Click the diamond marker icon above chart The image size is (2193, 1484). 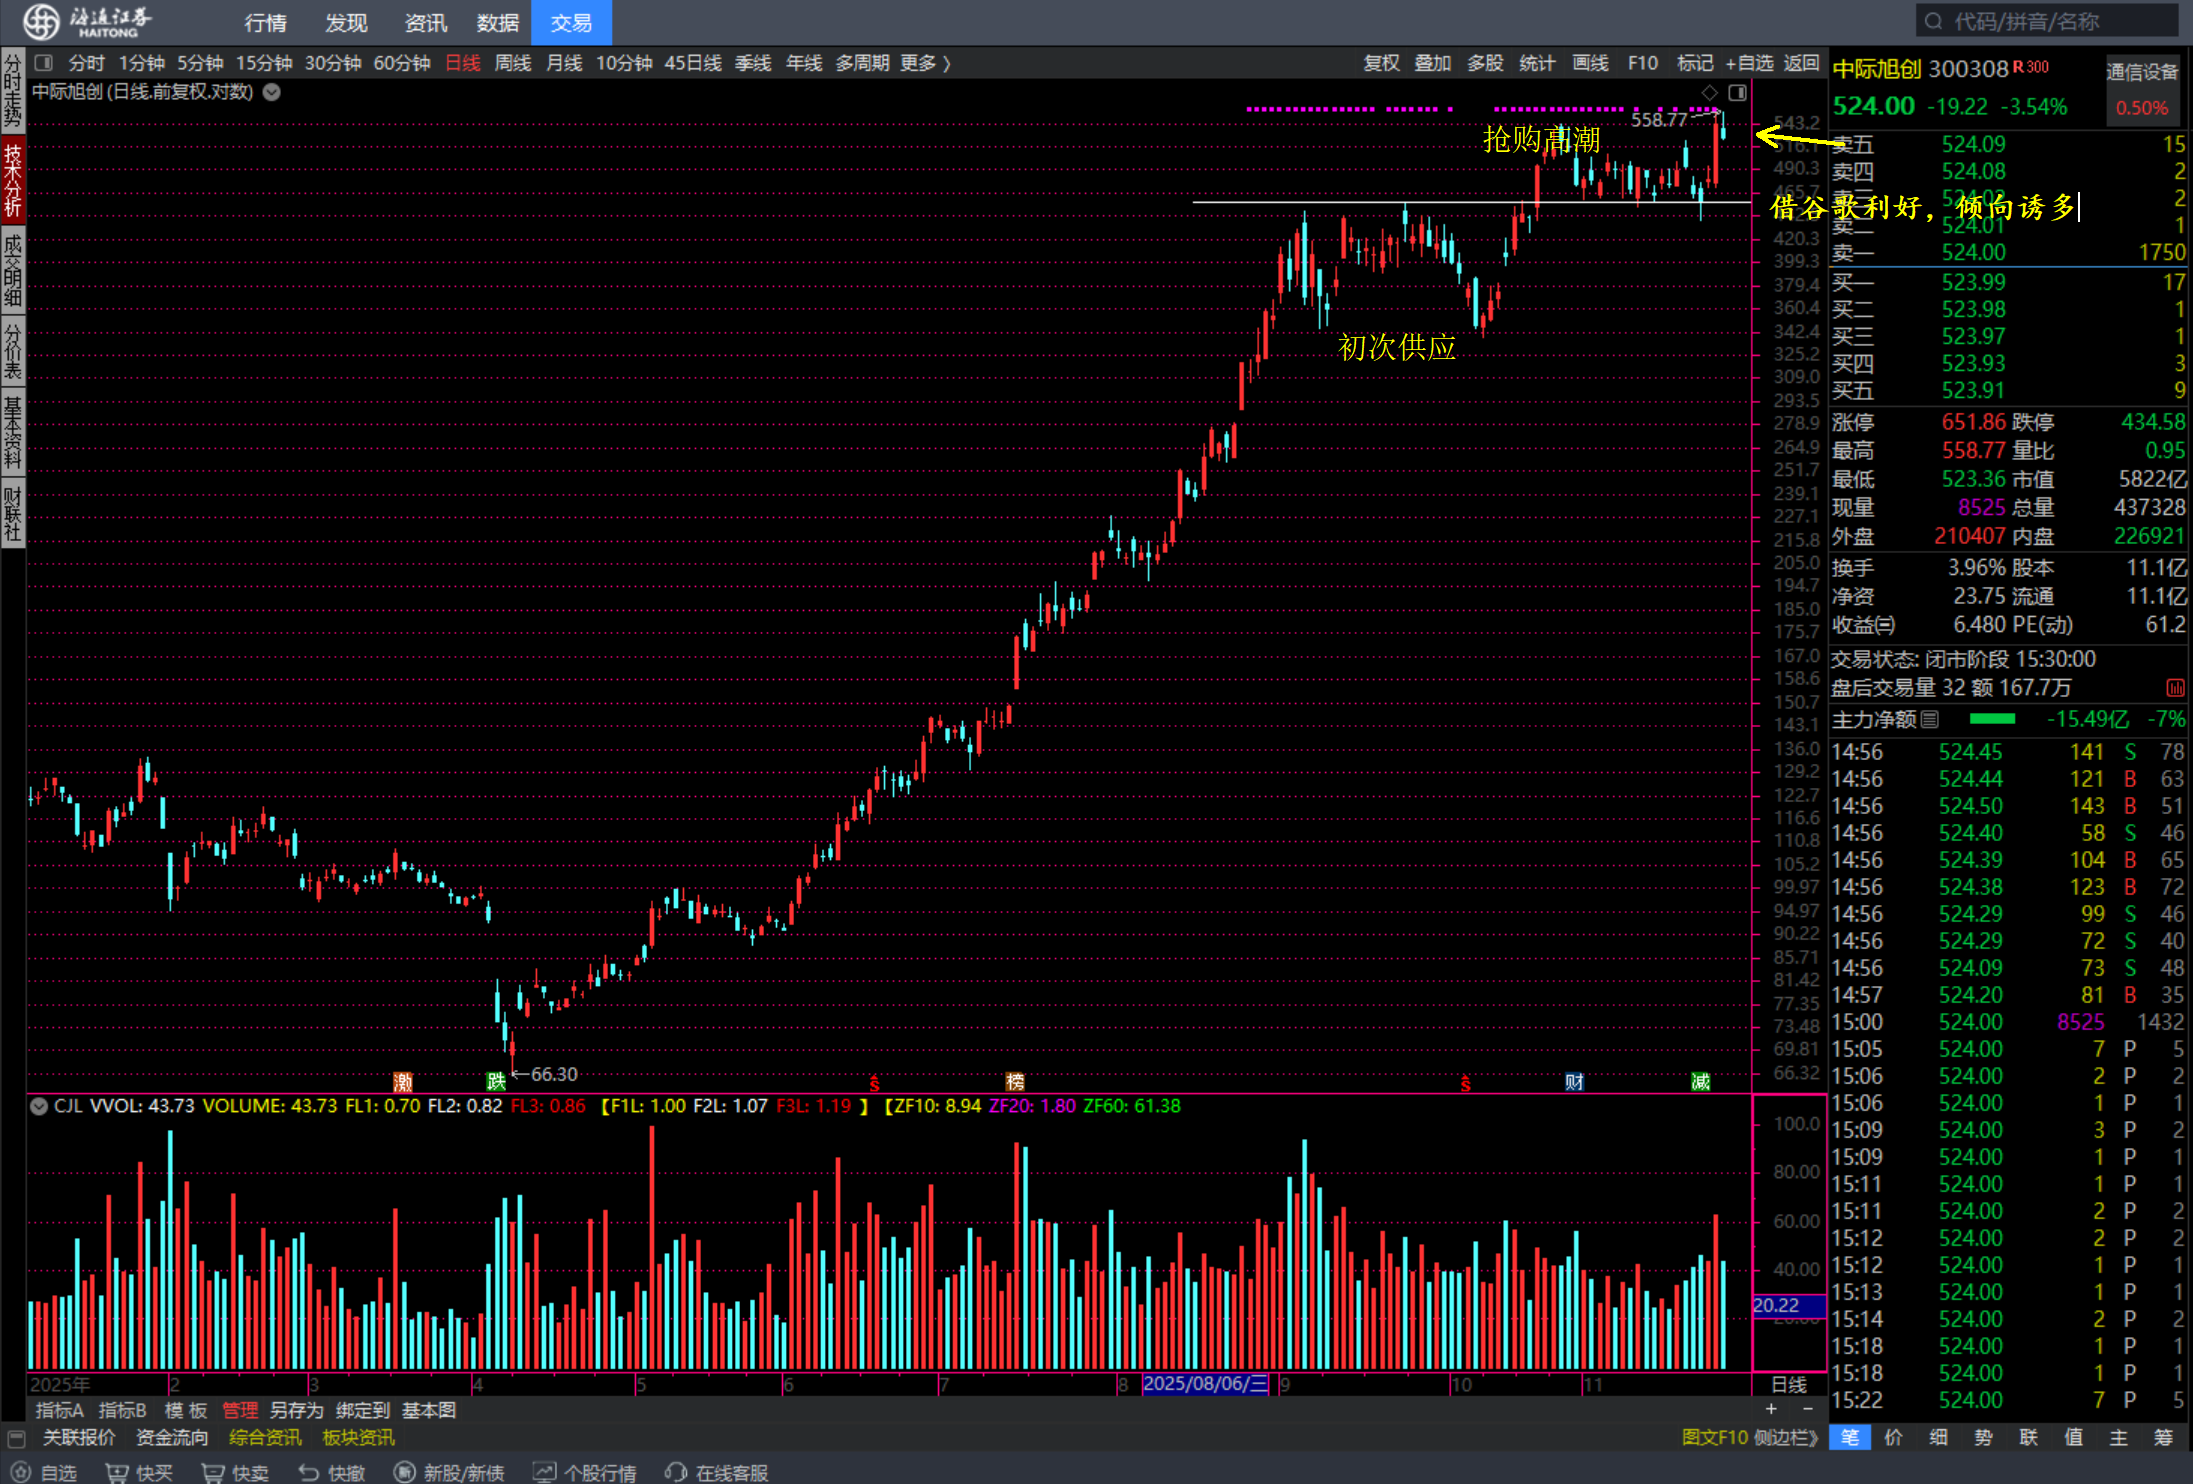1709,93
